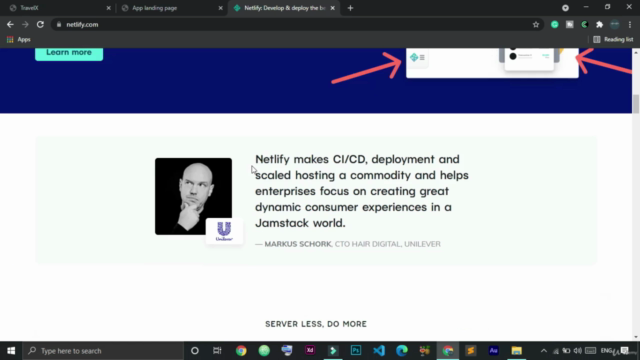
Task: Open Sublime Text from the taskbar
Action: (x=471, y=351)
